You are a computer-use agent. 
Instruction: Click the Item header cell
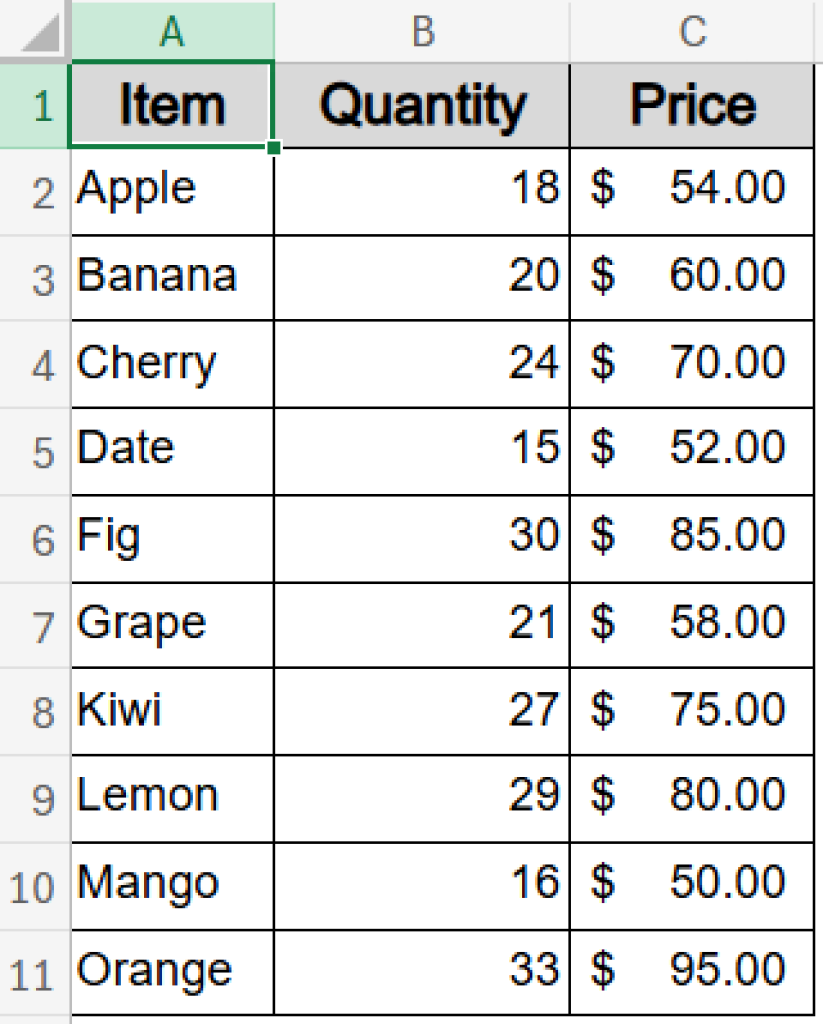170,103
